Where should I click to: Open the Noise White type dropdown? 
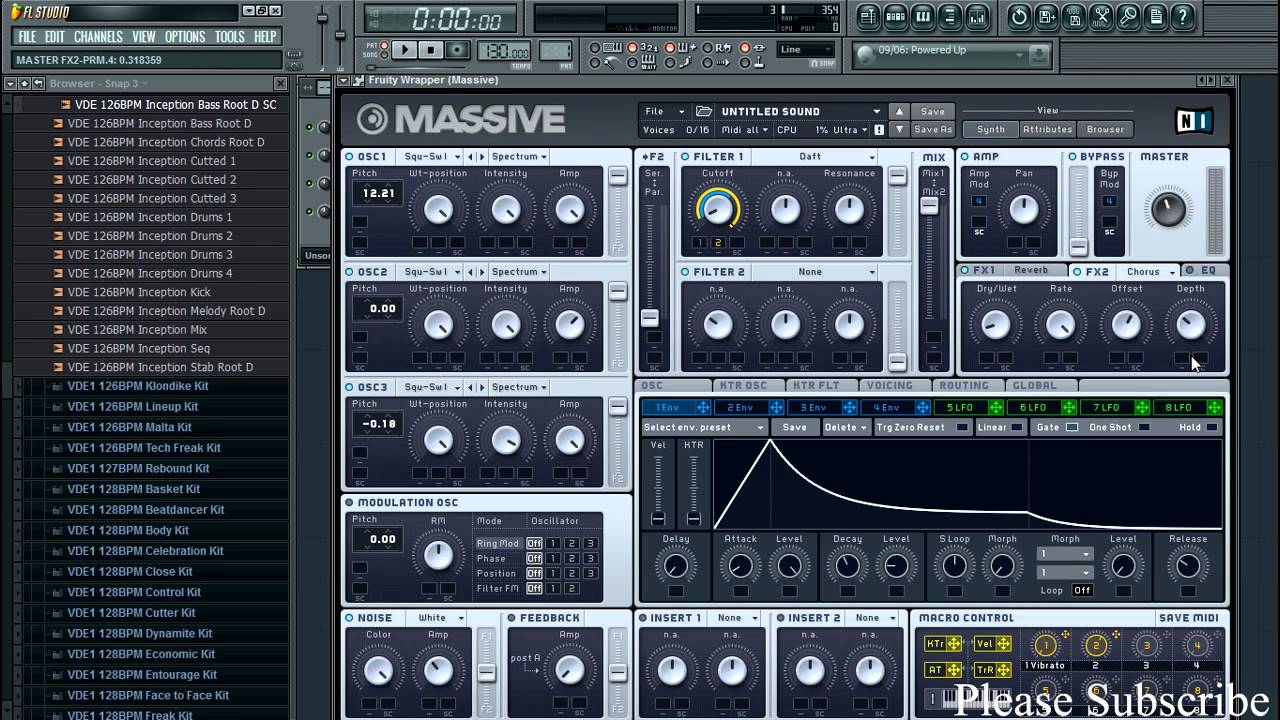click(x=440, y=618)
